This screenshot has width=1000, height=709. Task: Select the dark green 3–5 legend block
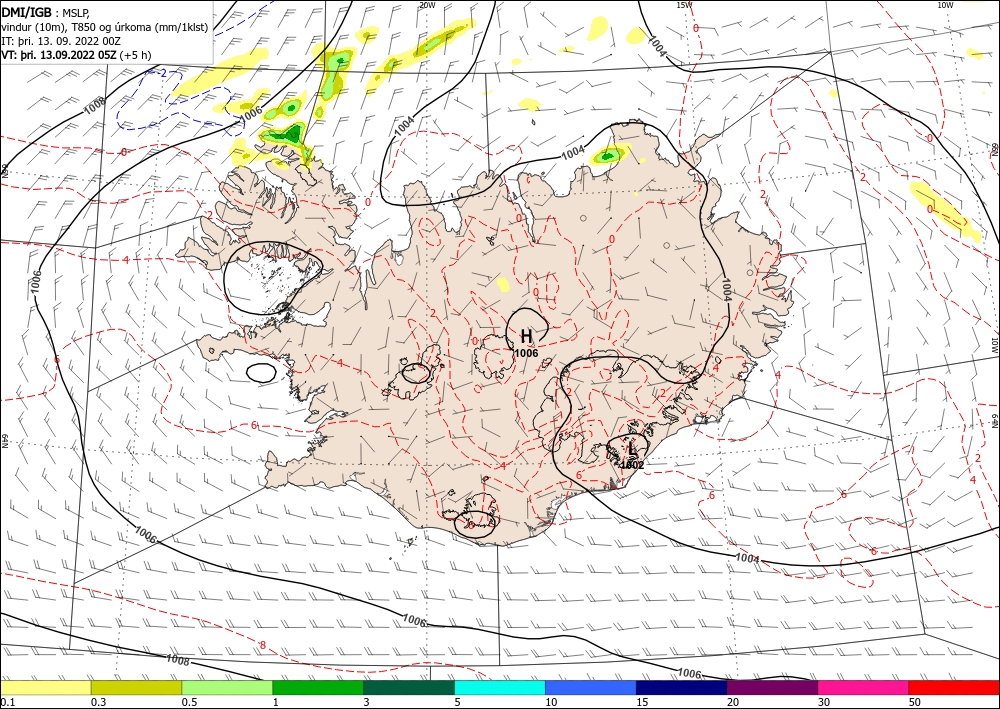coord(409,687)
